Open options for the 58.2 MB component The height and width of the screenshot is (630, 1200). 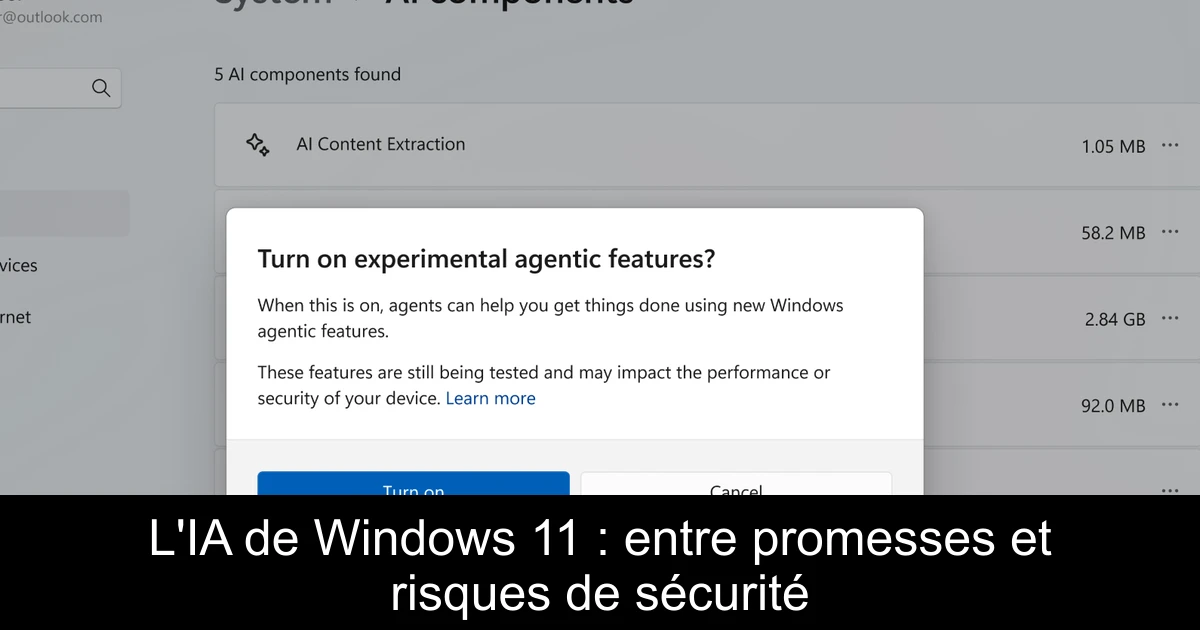point(1170,232)
